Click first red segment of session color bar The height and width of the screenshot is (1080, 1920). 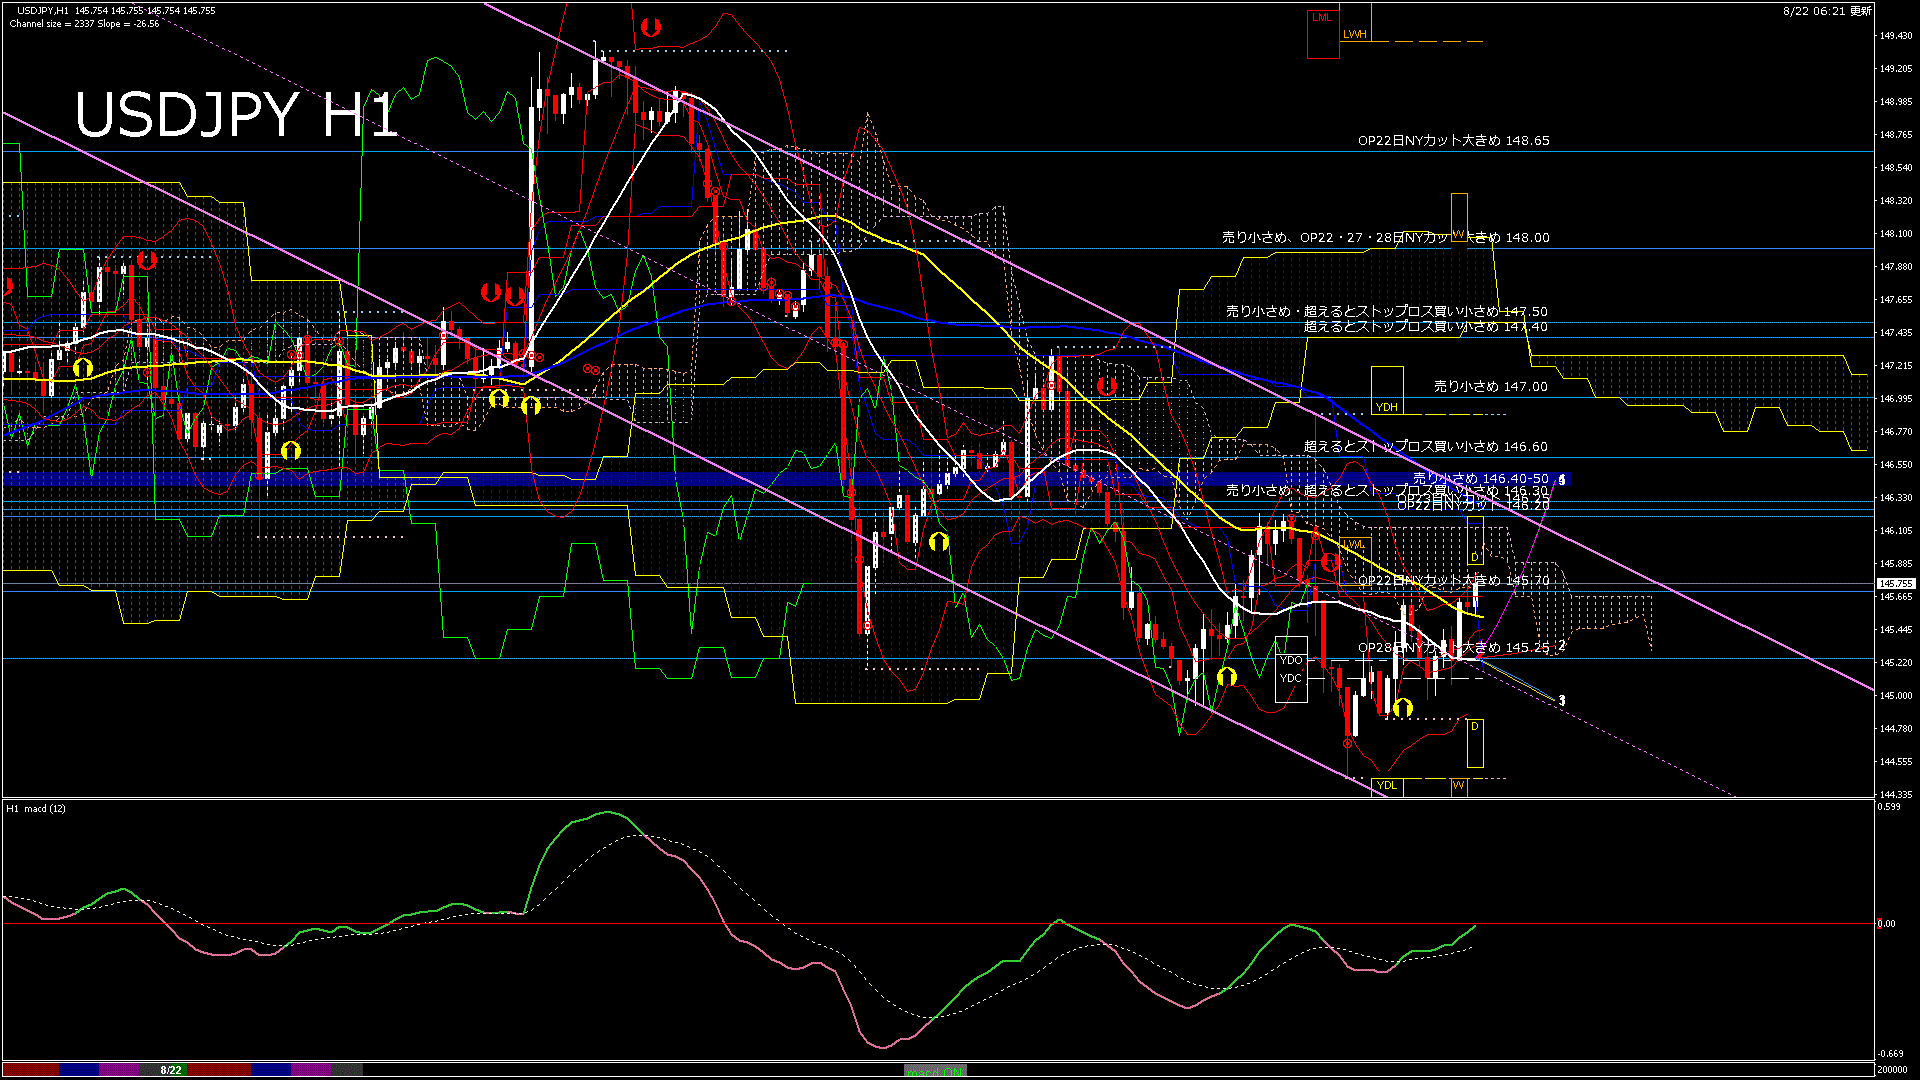click(x=30, y=1070)
